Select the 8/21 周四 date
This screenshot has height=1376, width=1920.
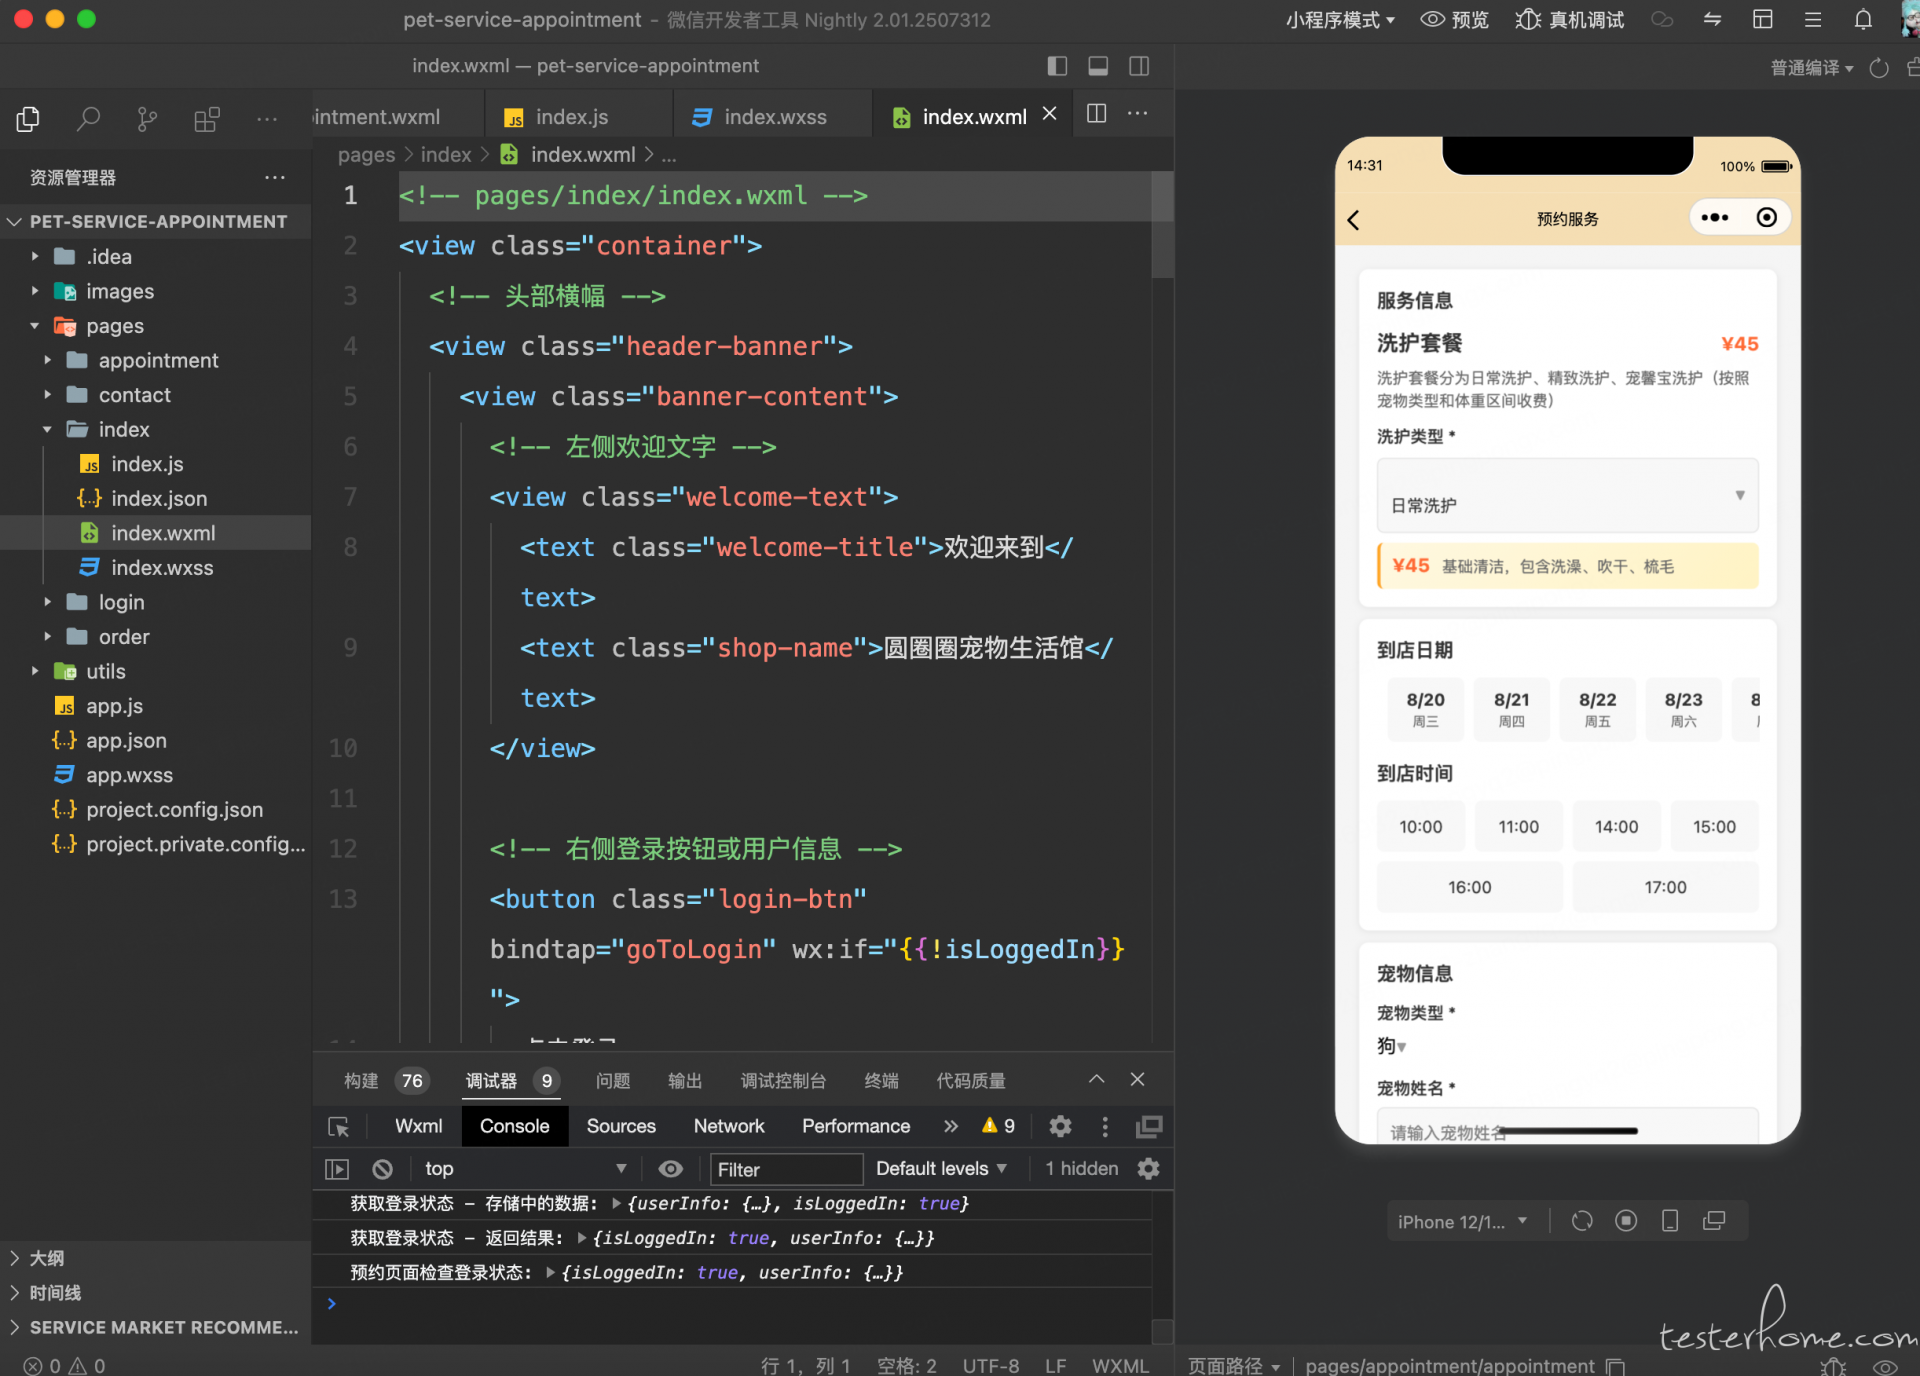click(1511, 709)
